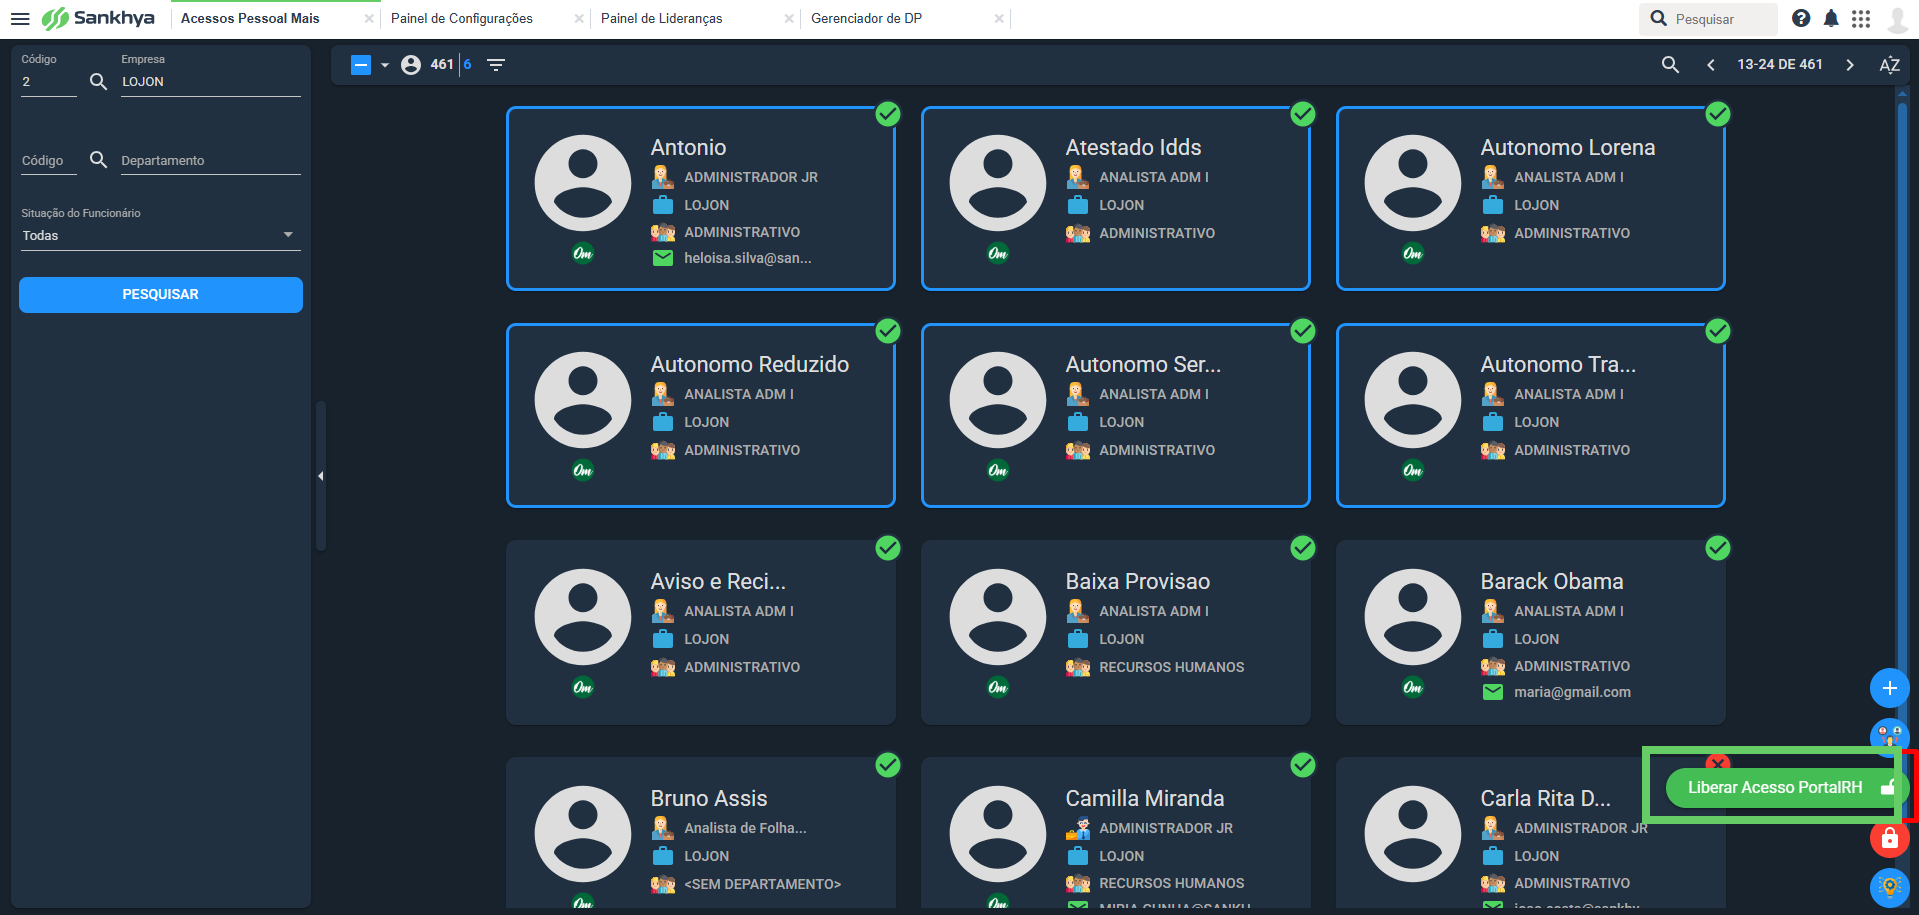Open the help question mark icon
This screenshot has height=915, width=1919.
coord(1801,19)
